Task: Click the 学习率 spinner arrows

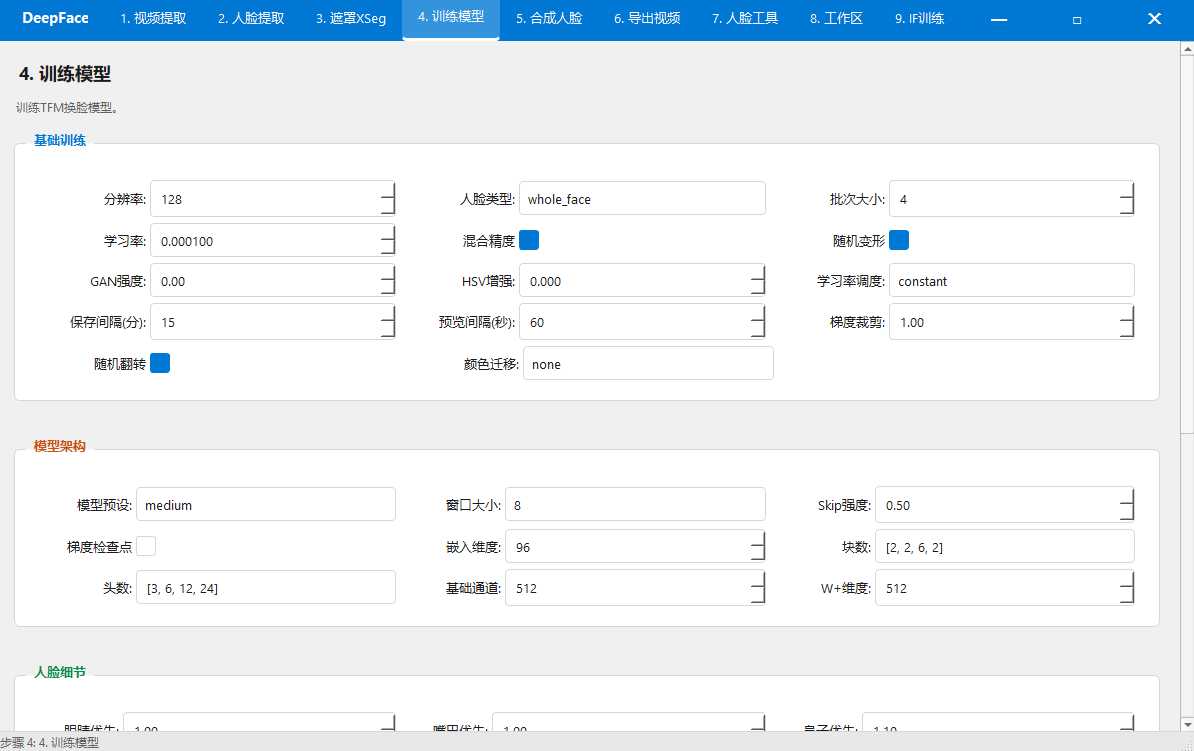Action: click(388, 241)
